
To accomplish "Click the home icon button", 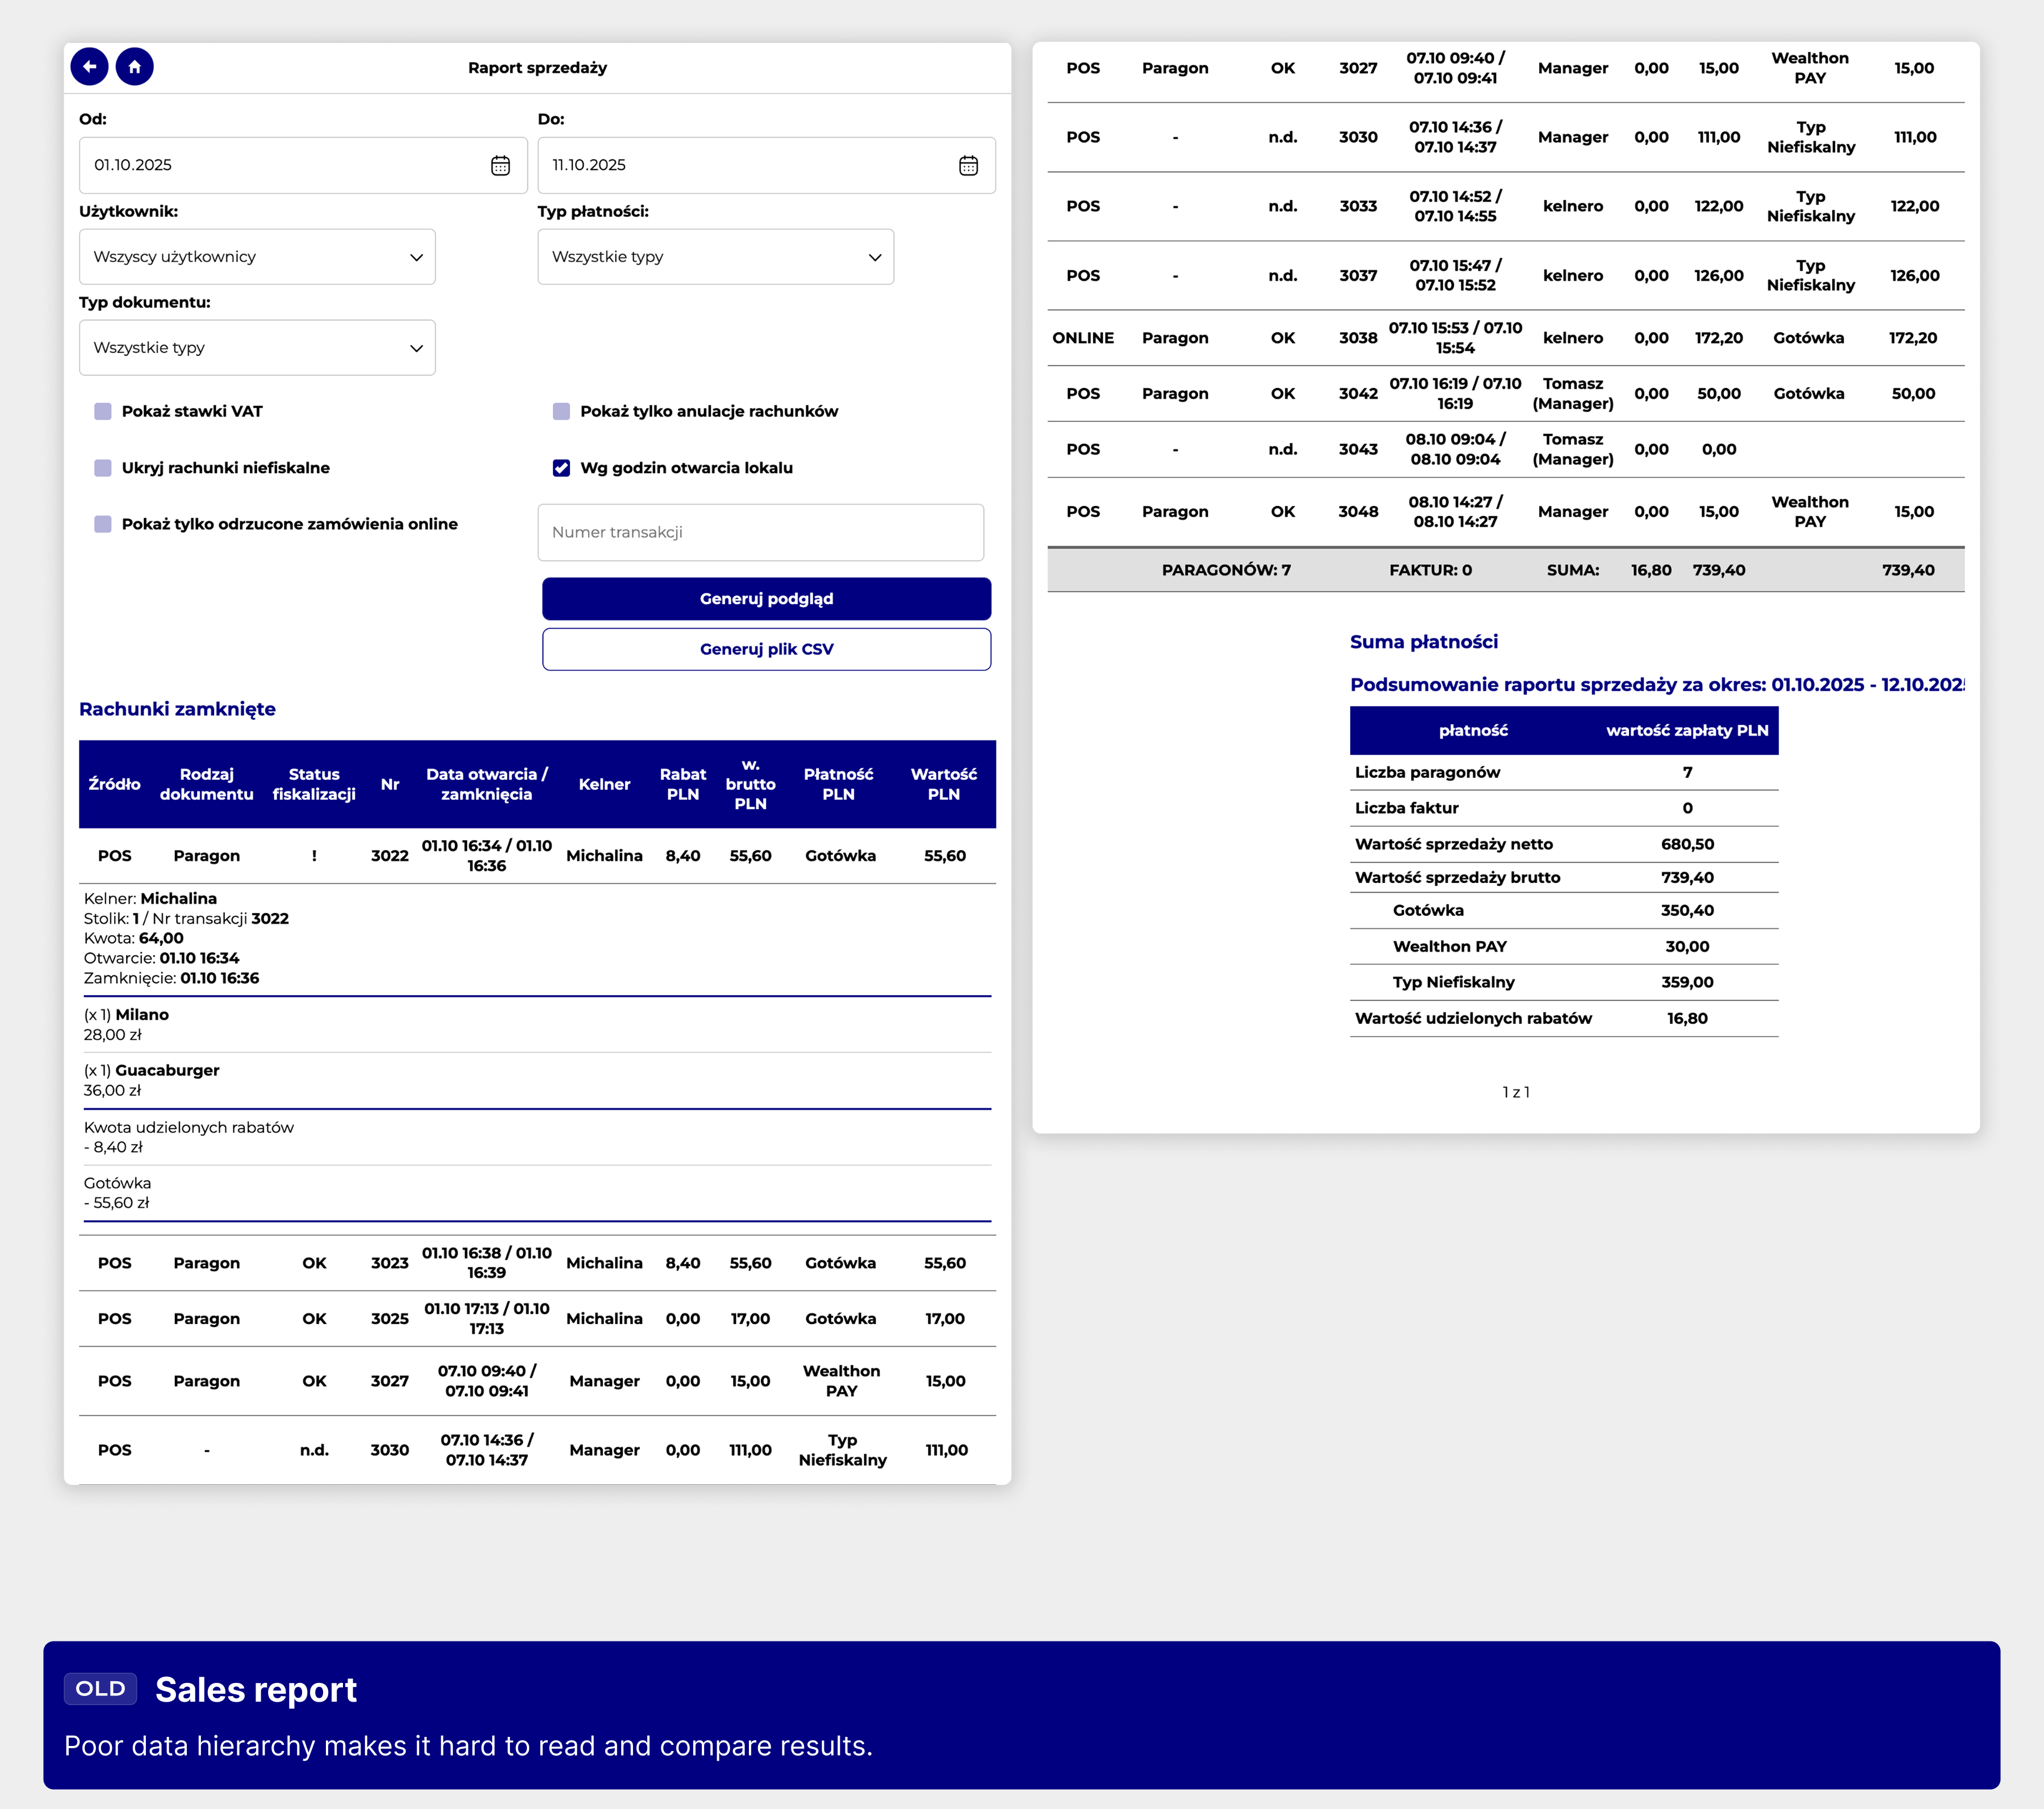I will point(134,67).
